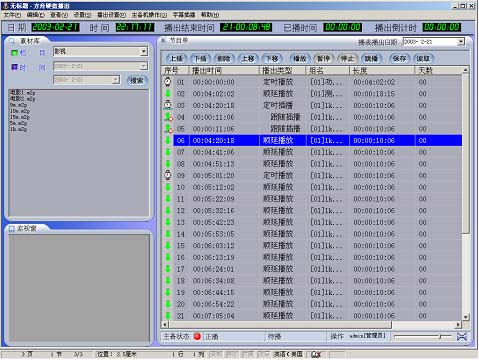Click the clock icon on row 09
Viewport: 479px width, 360px height.
[x=168, y=175]
